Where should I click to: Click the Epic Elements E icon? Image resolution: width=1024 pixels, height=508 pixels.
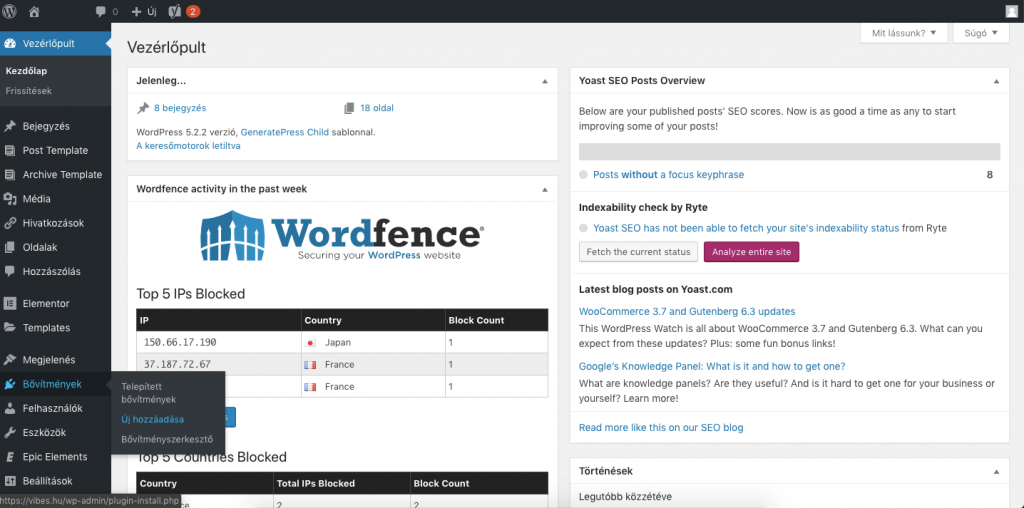click(x=10, y=456)
